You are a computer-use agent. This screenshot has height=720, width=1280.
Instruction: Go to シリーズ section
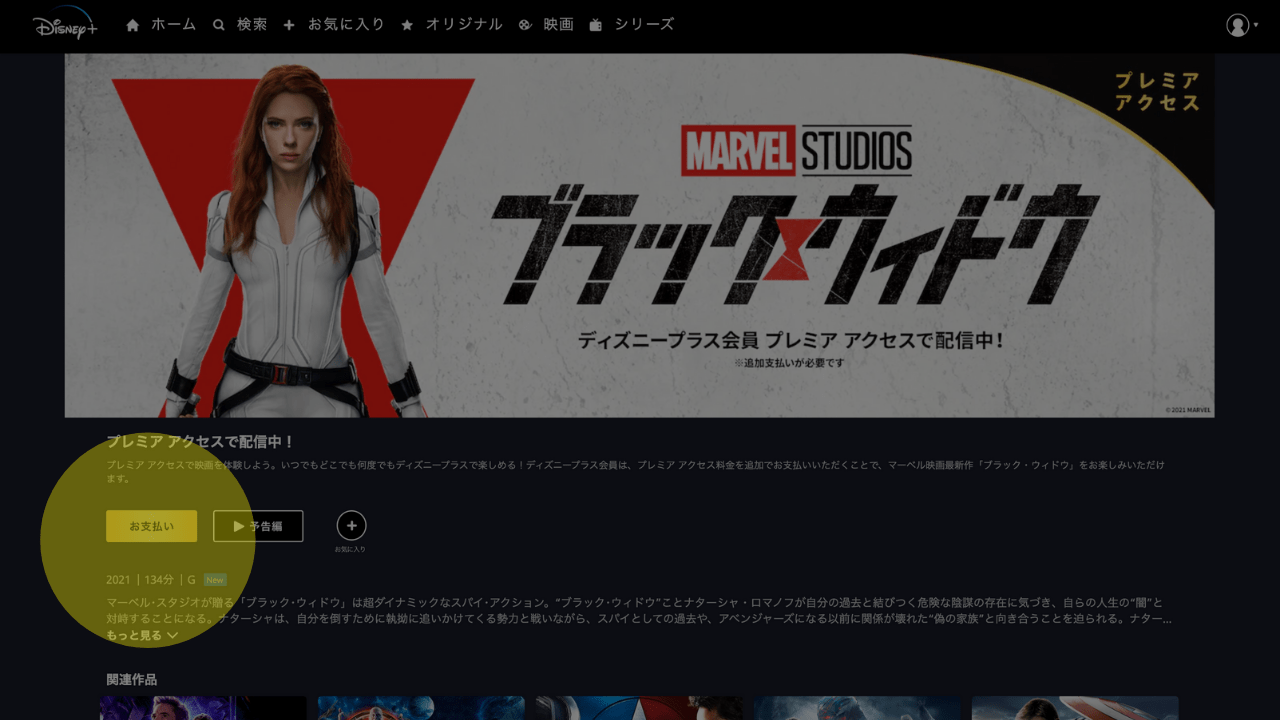632,24
